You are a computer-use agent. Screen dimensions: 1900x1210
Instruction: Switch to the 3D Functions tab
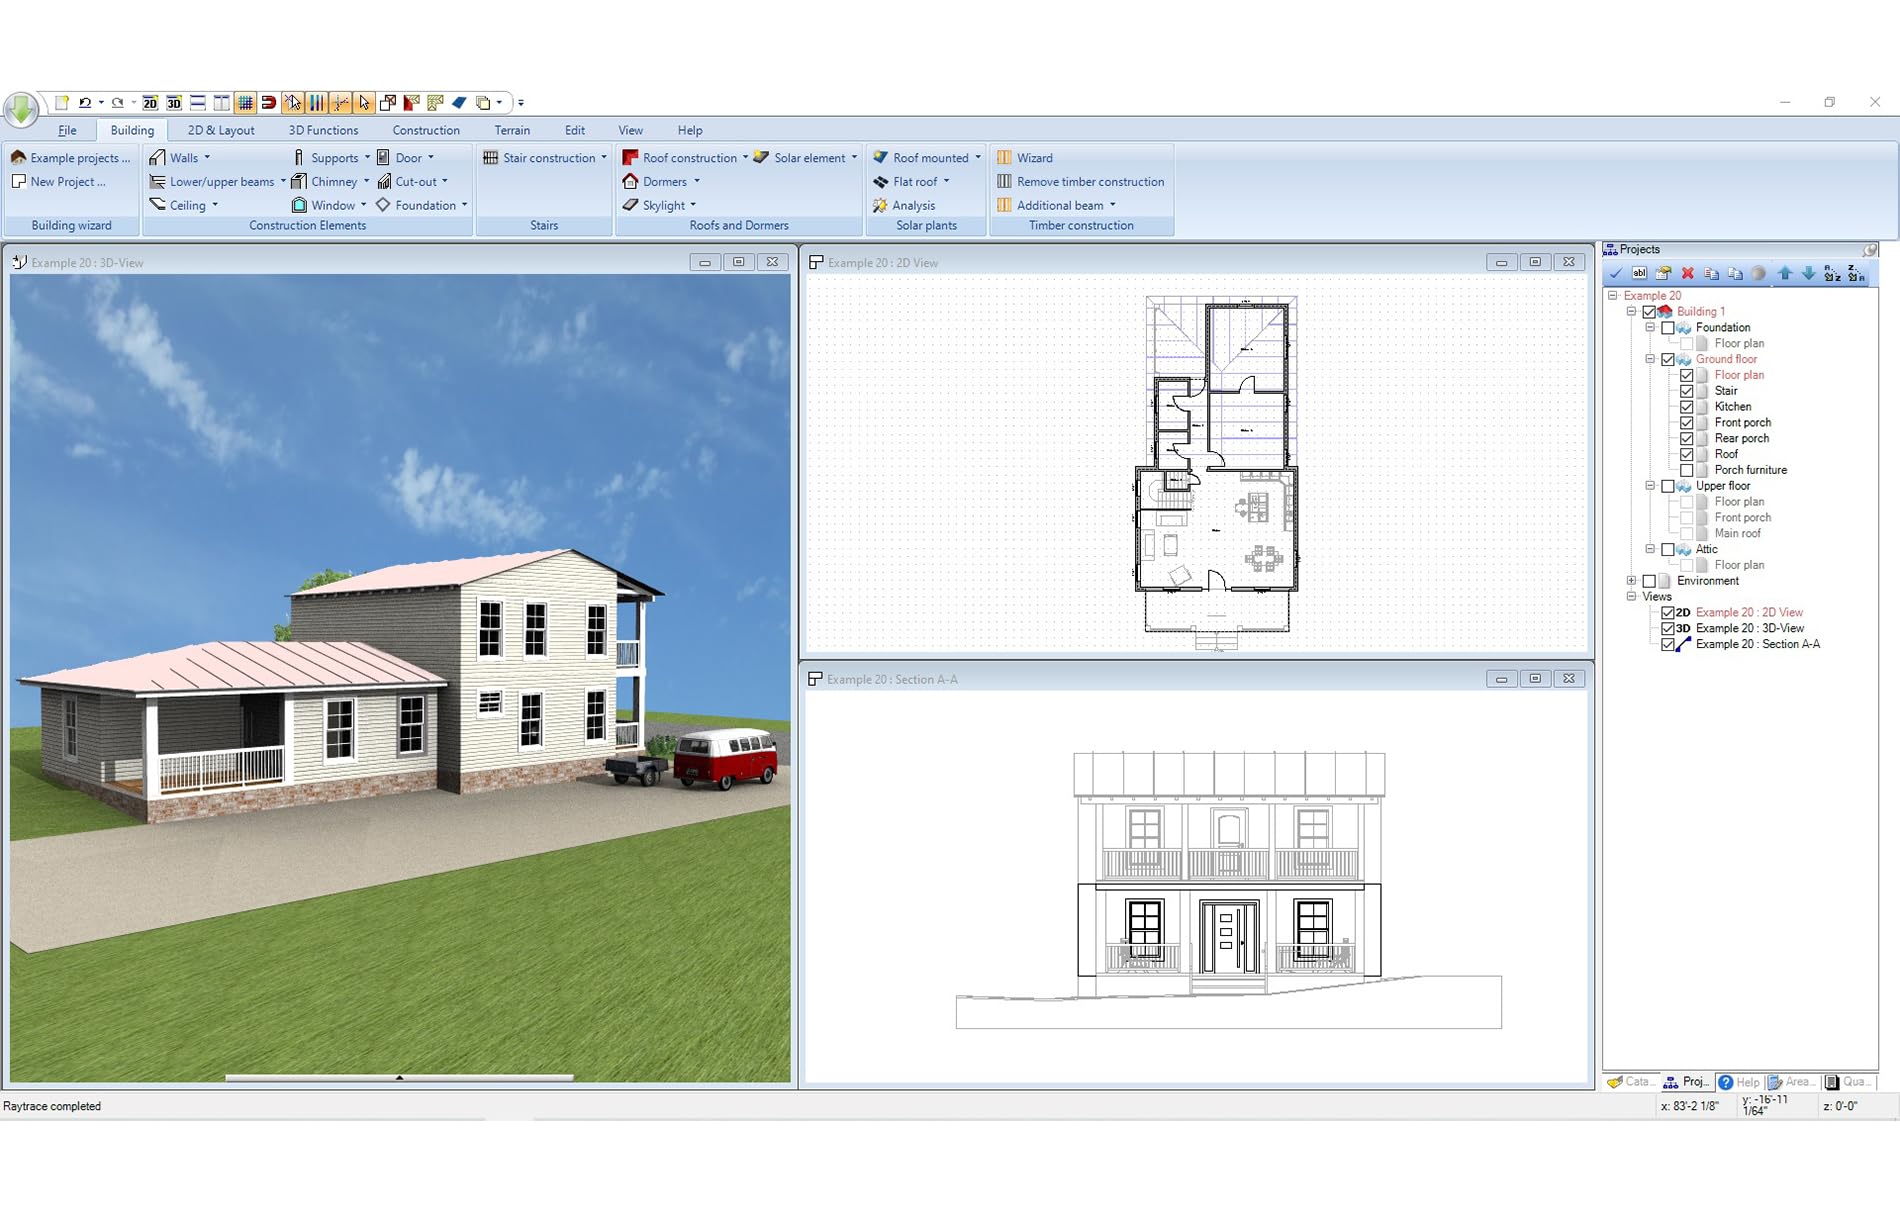(x=323, y=130)
